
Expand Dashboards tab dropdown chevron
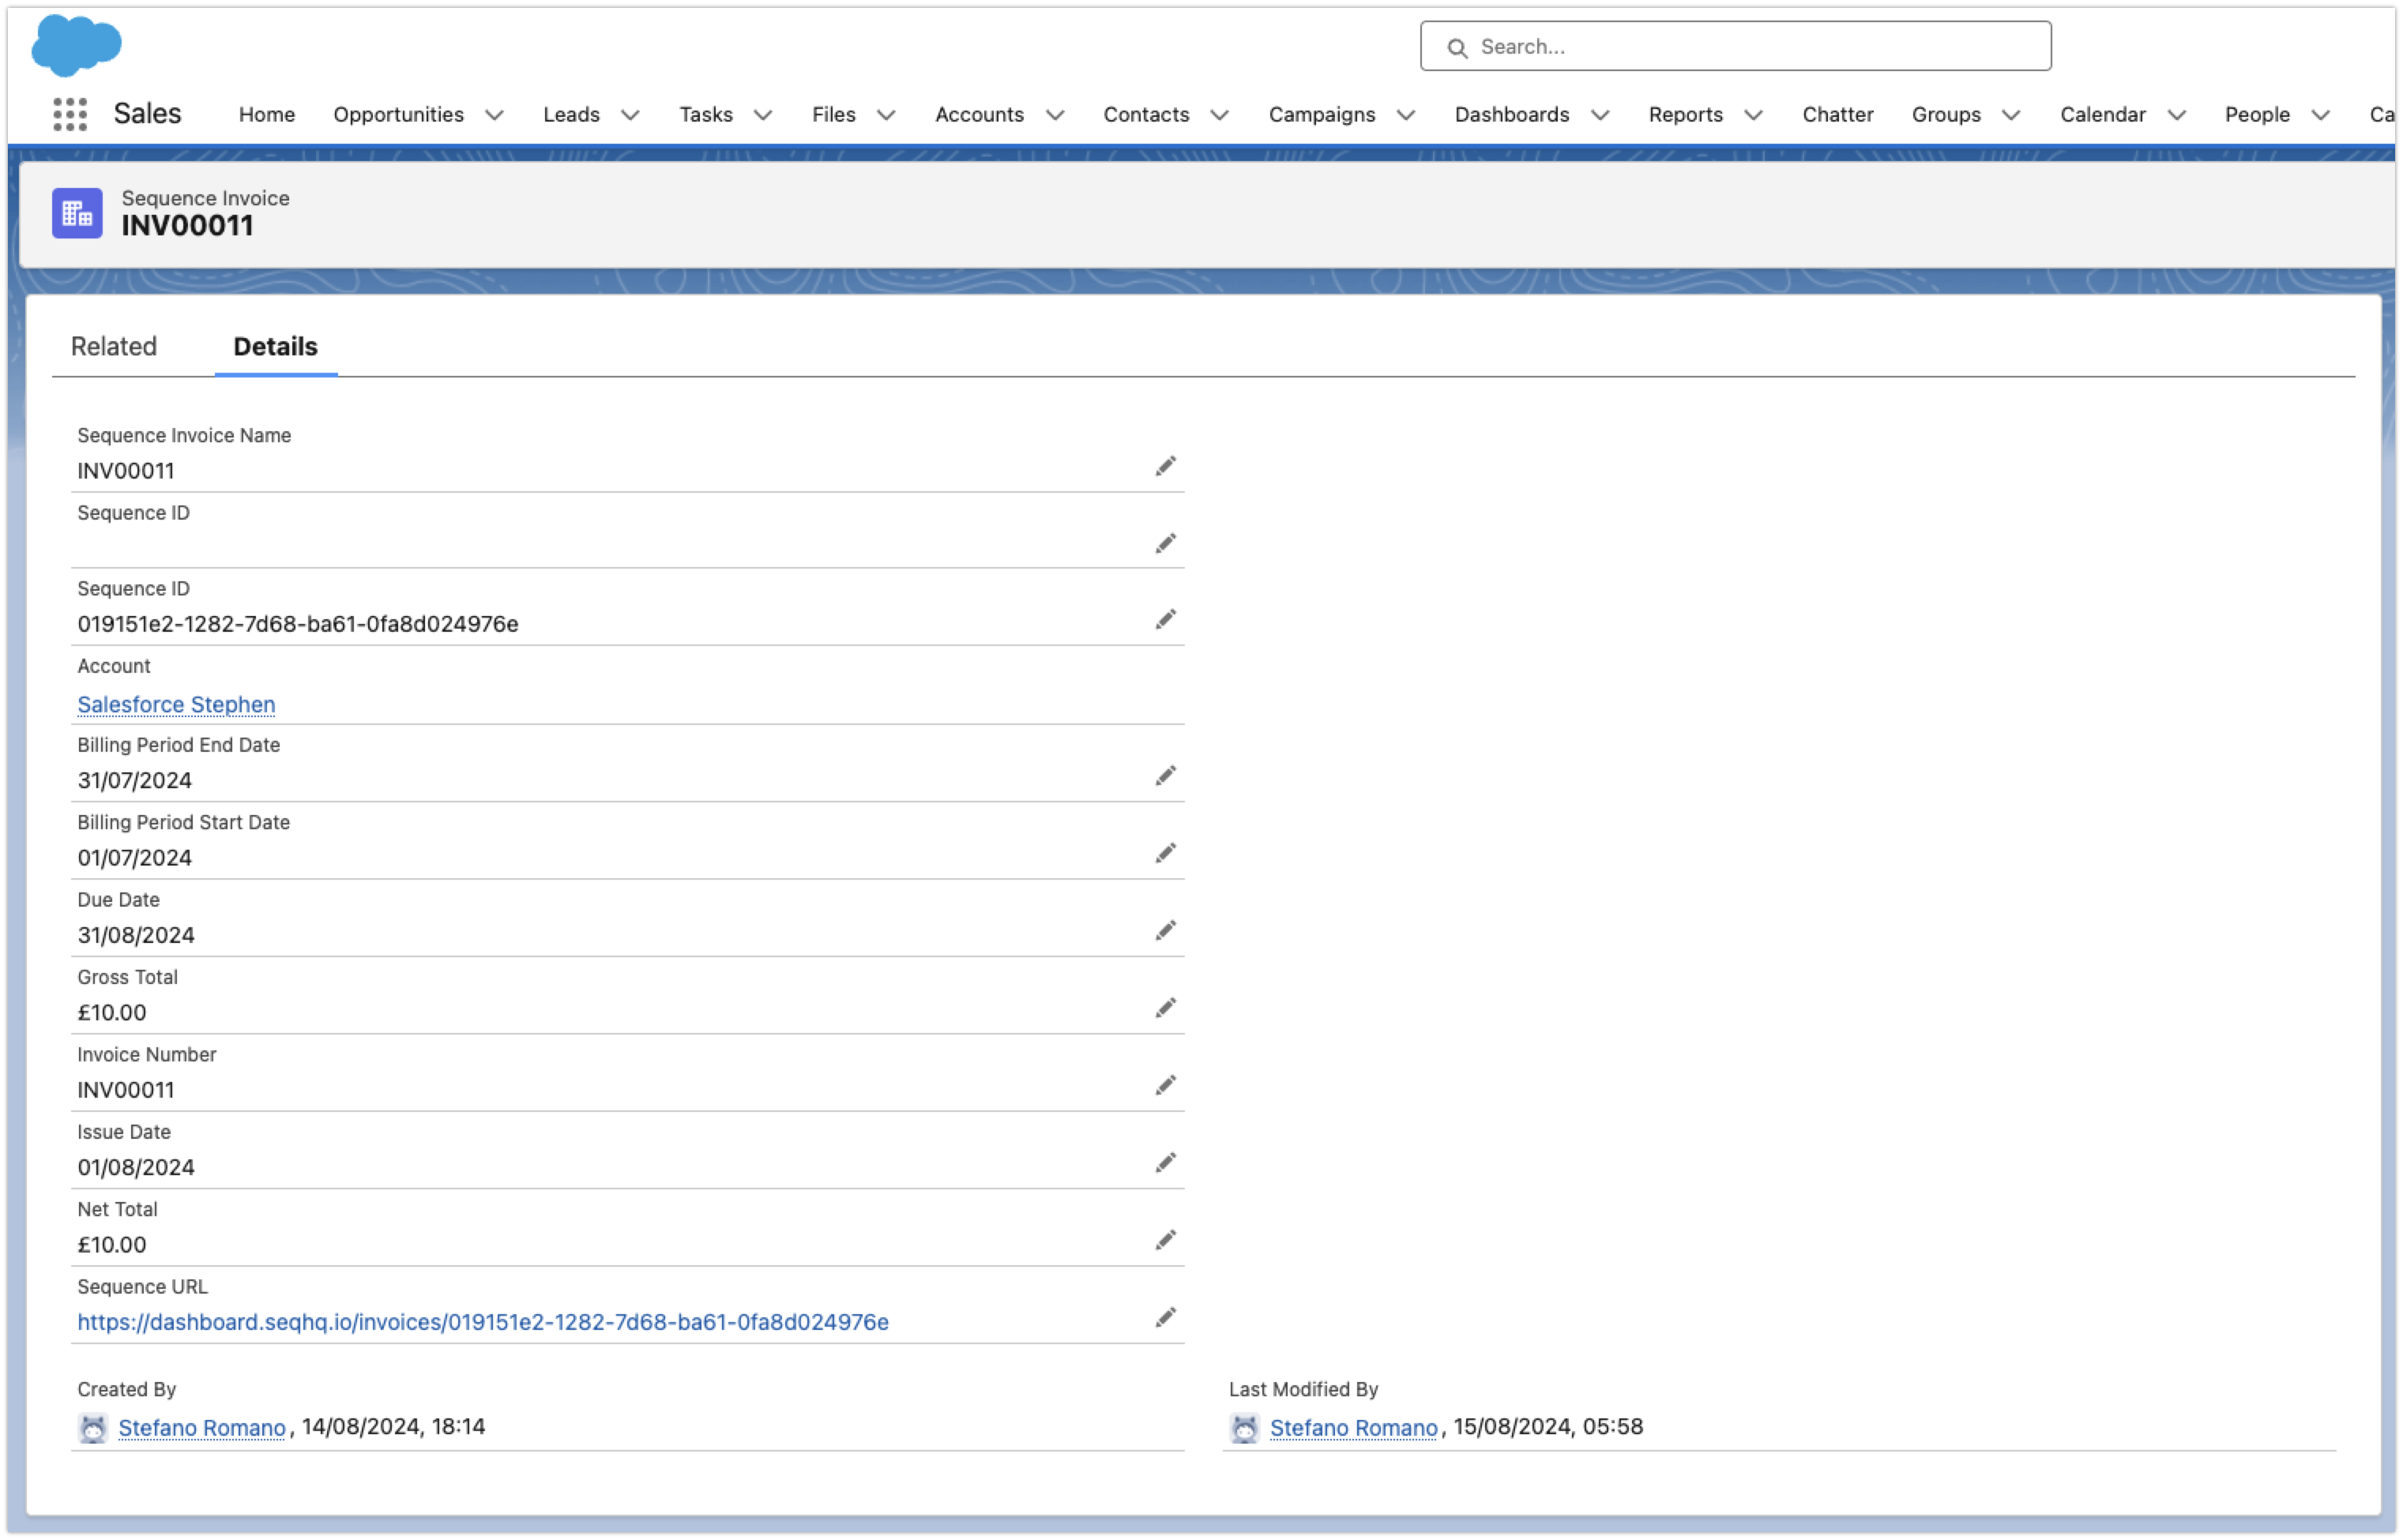point(1600,115)
